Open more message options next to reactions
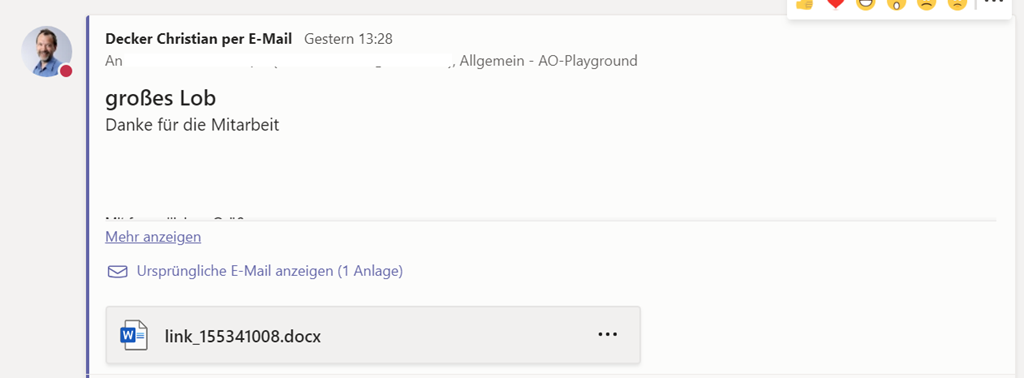This screenshot has height=378, width=1024. click(x=993, y=3)
